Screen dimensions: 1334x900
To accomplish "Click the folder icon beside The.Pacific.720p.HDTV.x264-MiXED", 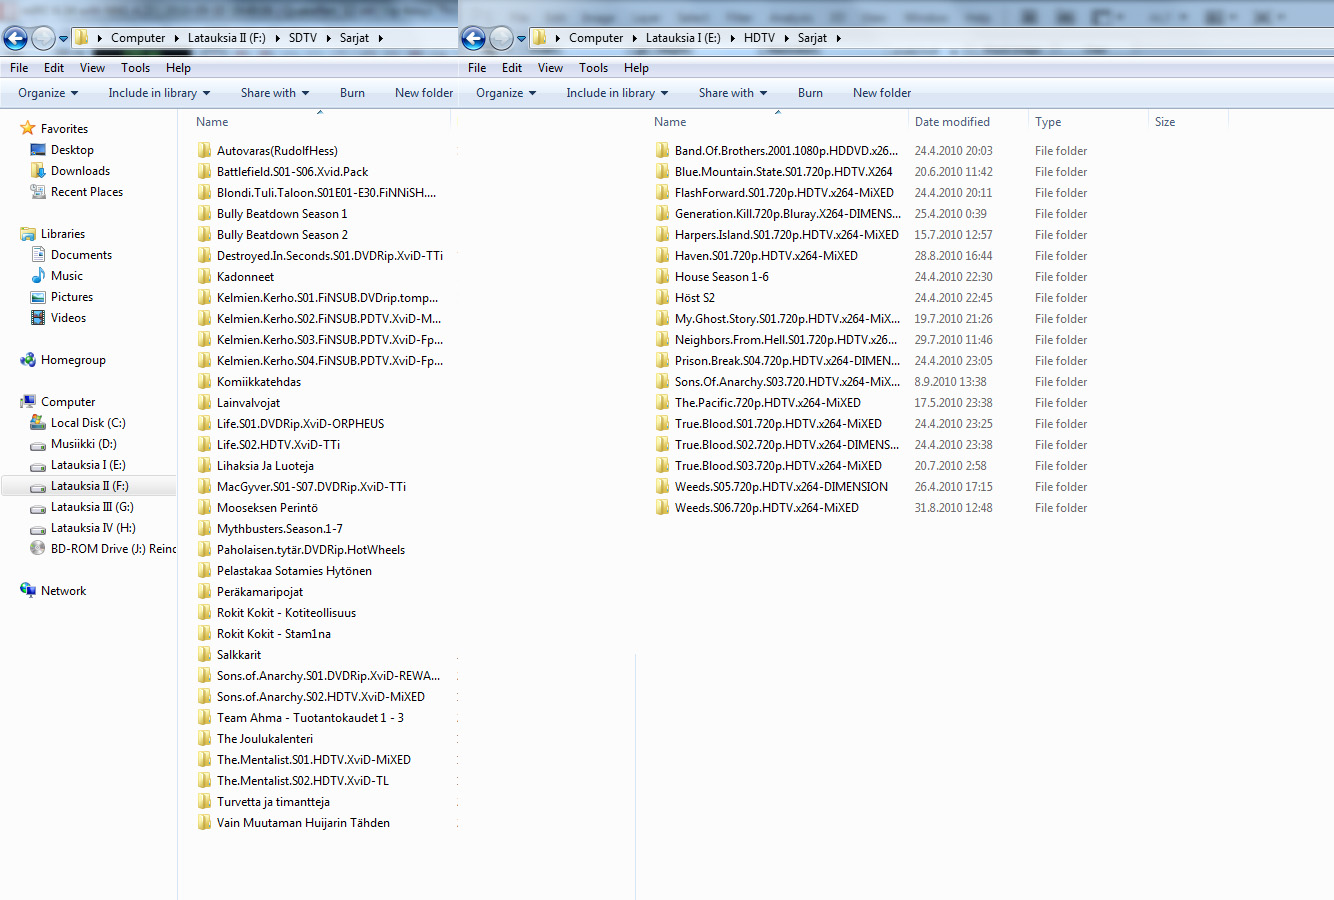I will point(663,403).
